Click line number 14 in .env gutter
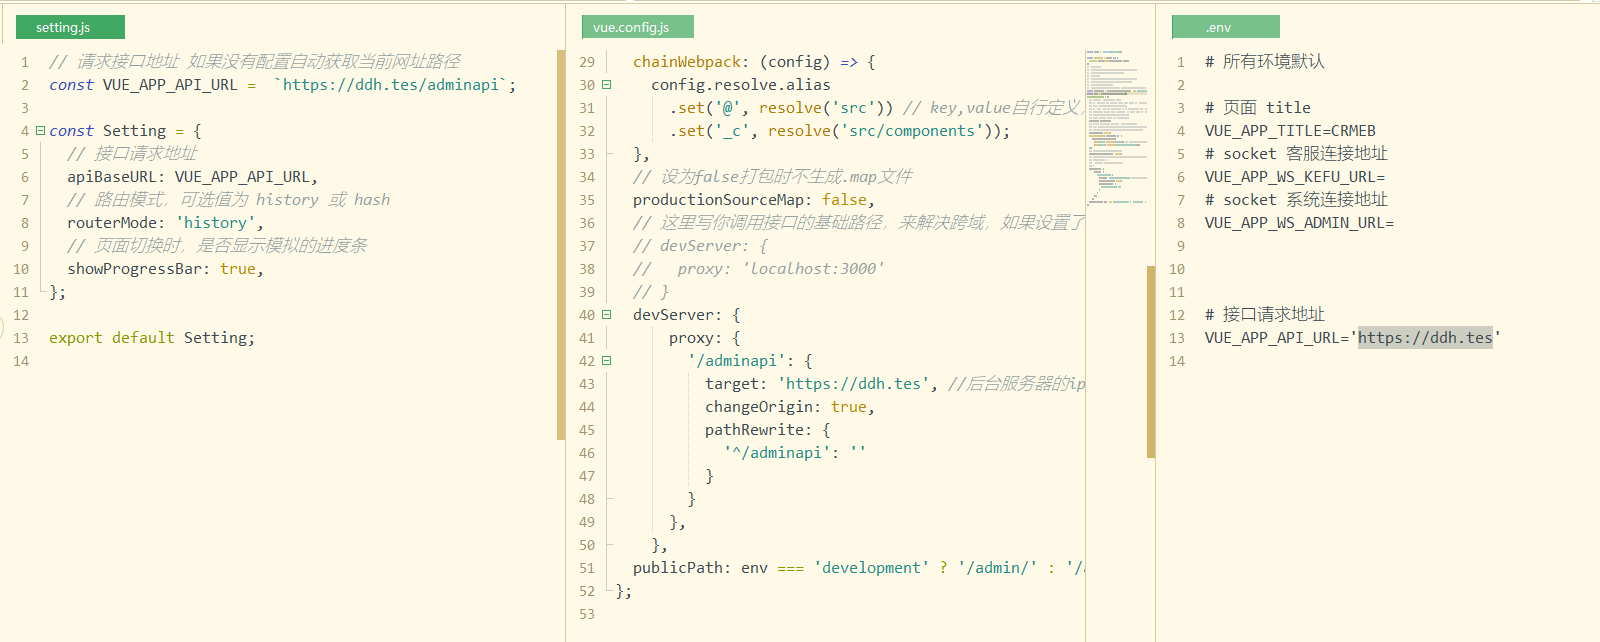The image size is (1600, 642). (x=1177, y=361)
